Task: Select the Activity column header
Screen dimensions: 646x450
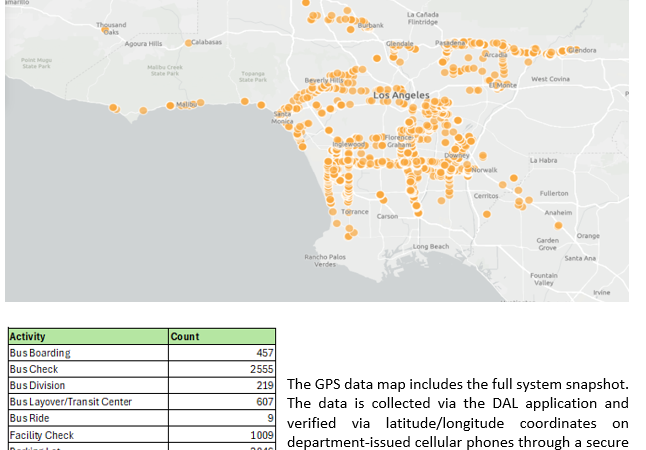Action: pyautogui.click(x=27, y=337)
